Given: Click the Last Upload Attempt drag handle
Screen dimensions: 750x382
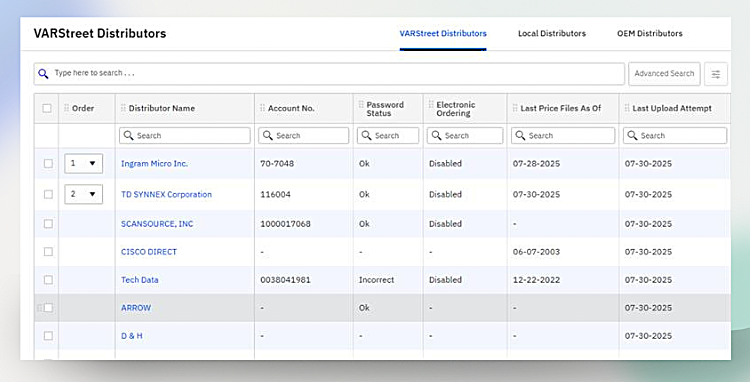Looking at the screenshot, I should [627, 108].
